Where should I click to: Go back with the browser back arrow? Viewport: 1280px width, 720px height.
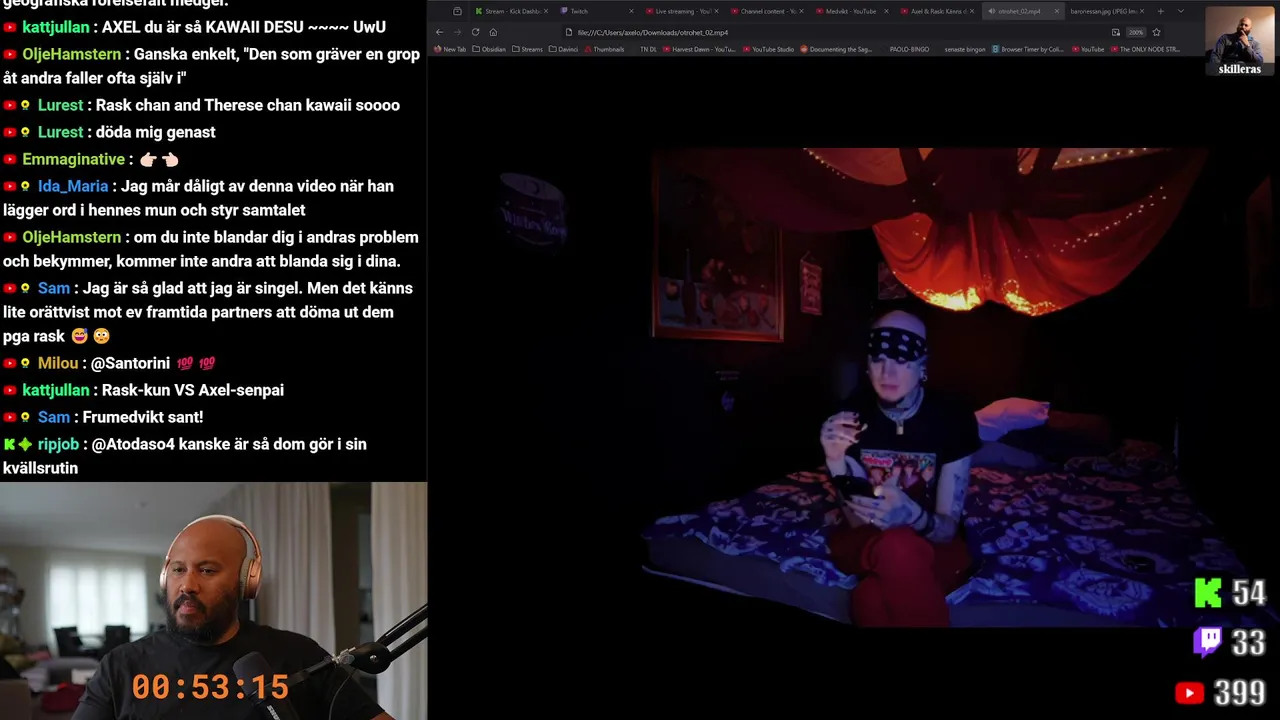[439, 32]
